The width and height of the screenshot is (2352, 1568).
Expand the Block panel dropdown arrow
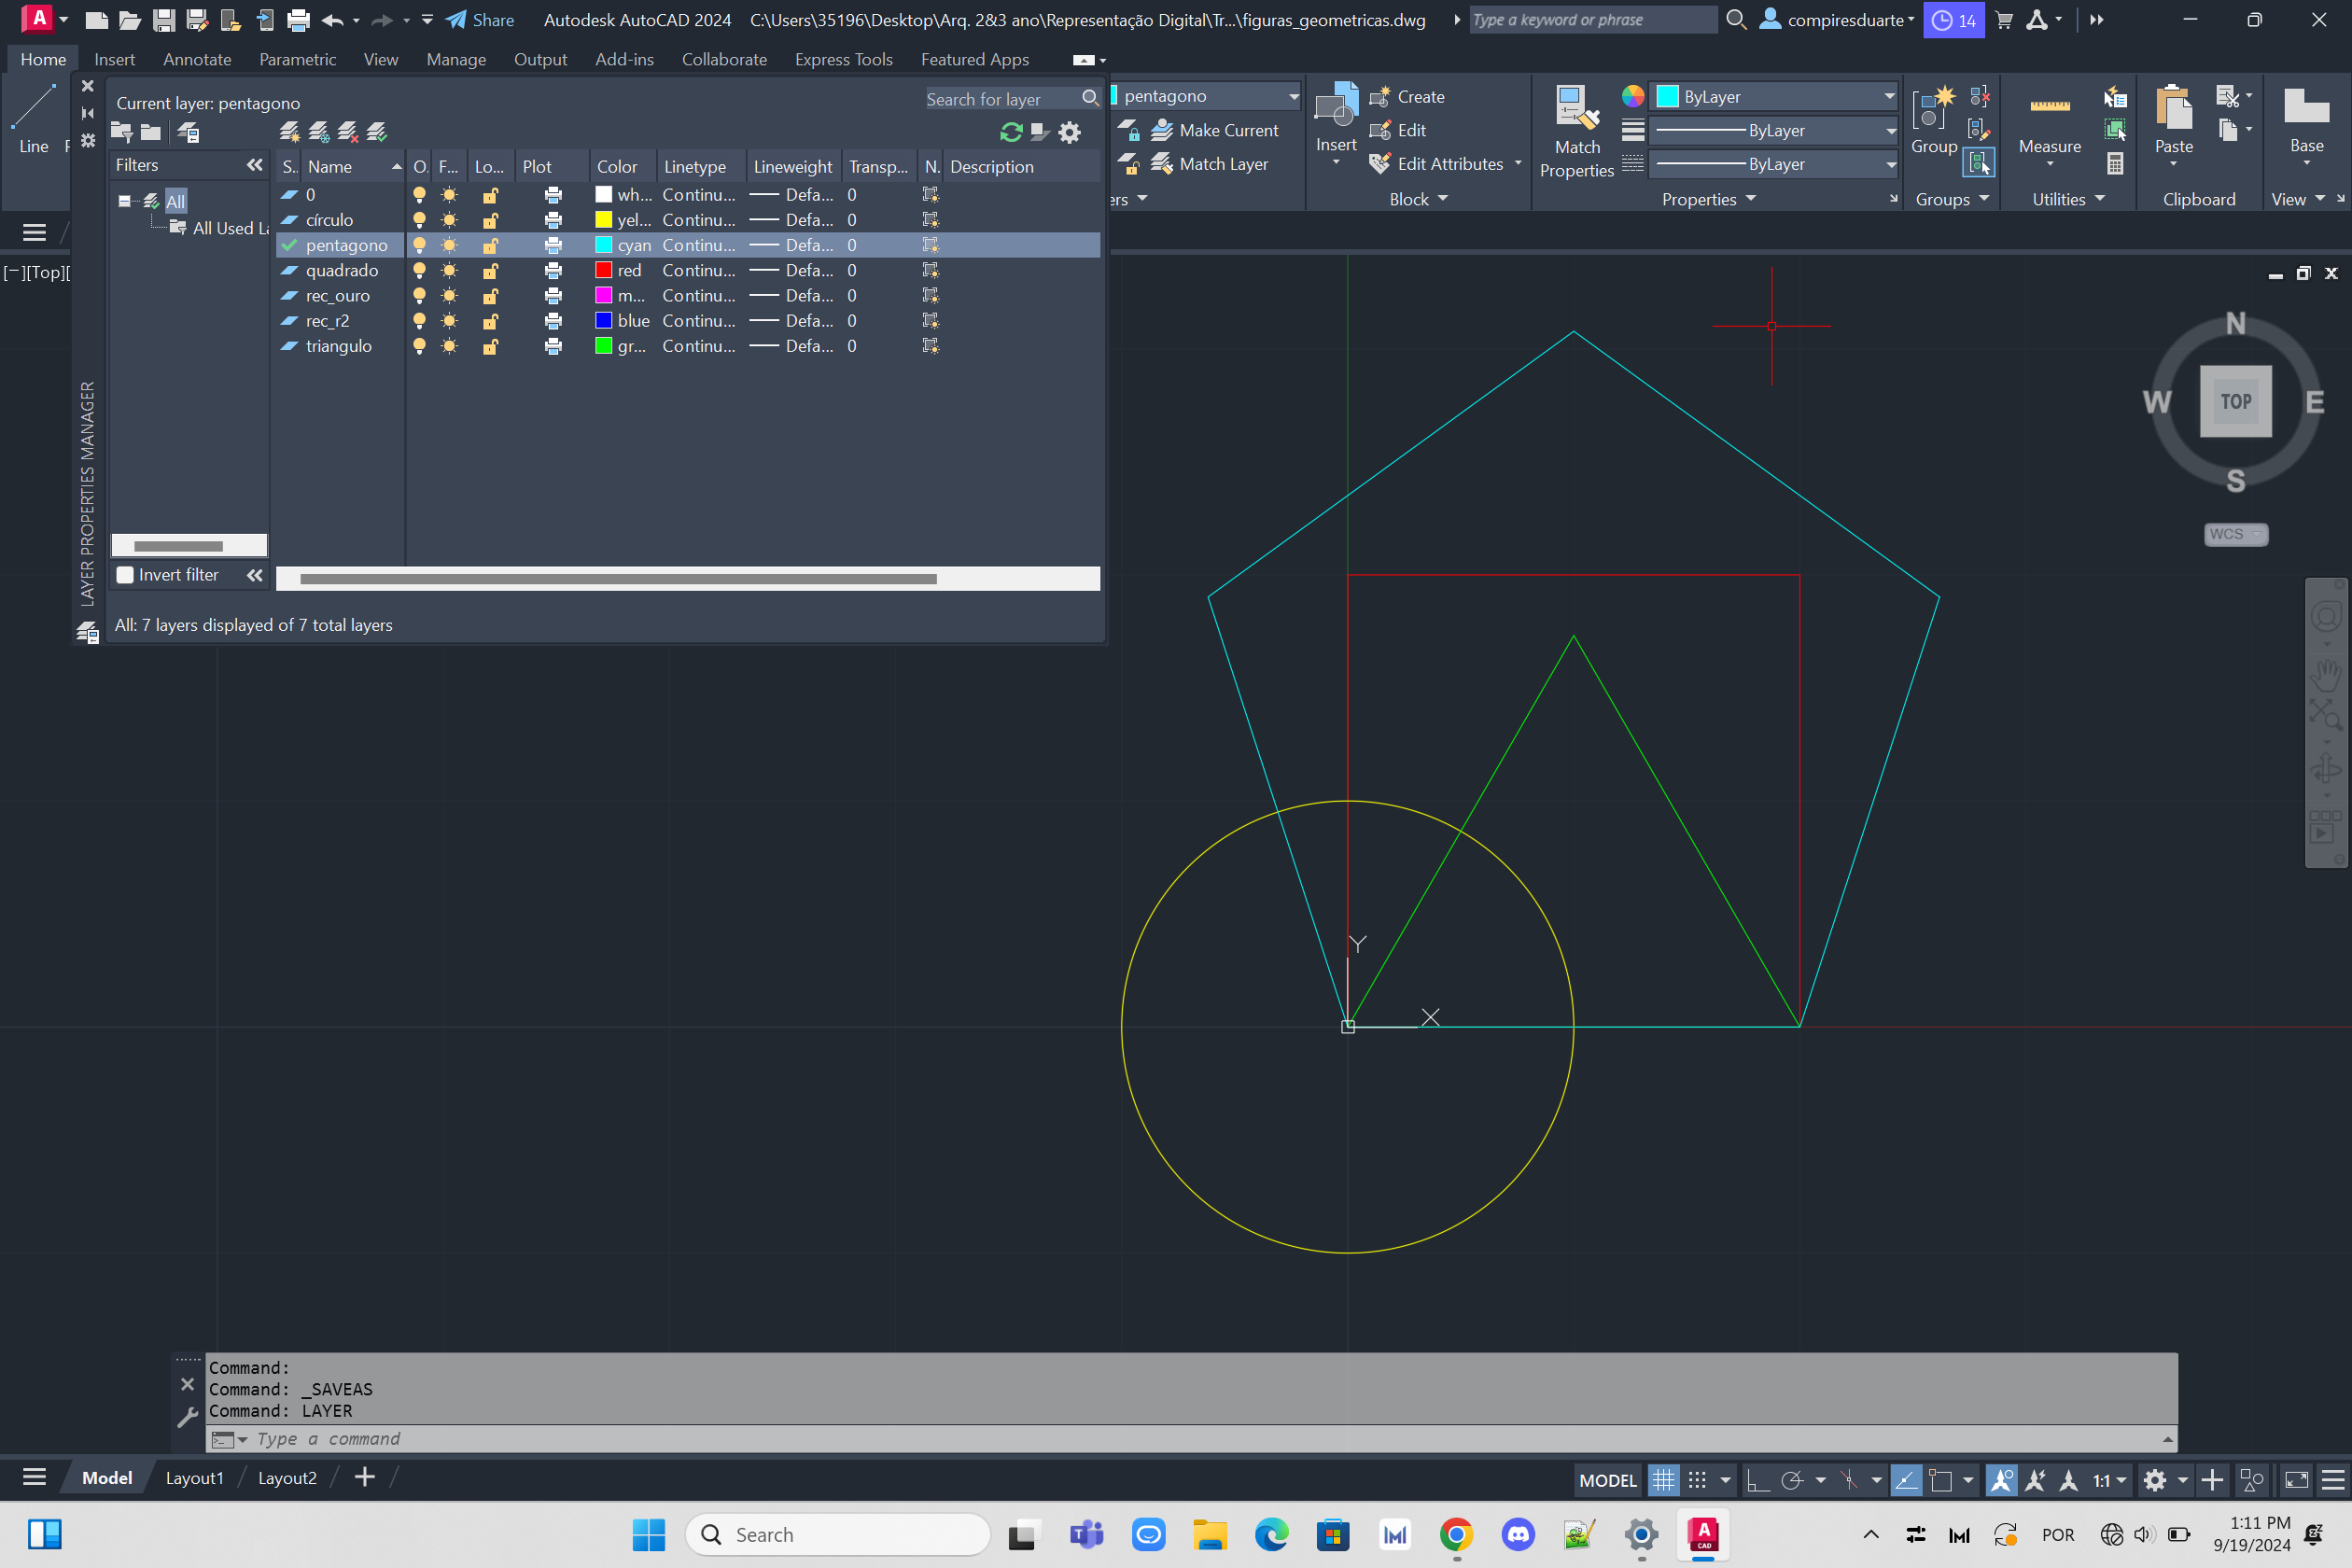point(1442,198)
